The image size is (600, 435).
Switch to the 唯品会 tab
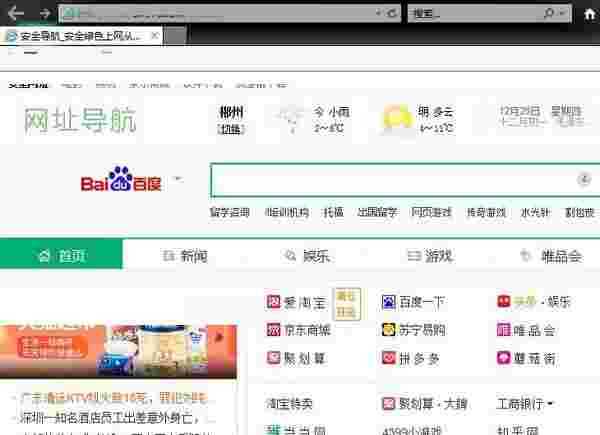552,256
